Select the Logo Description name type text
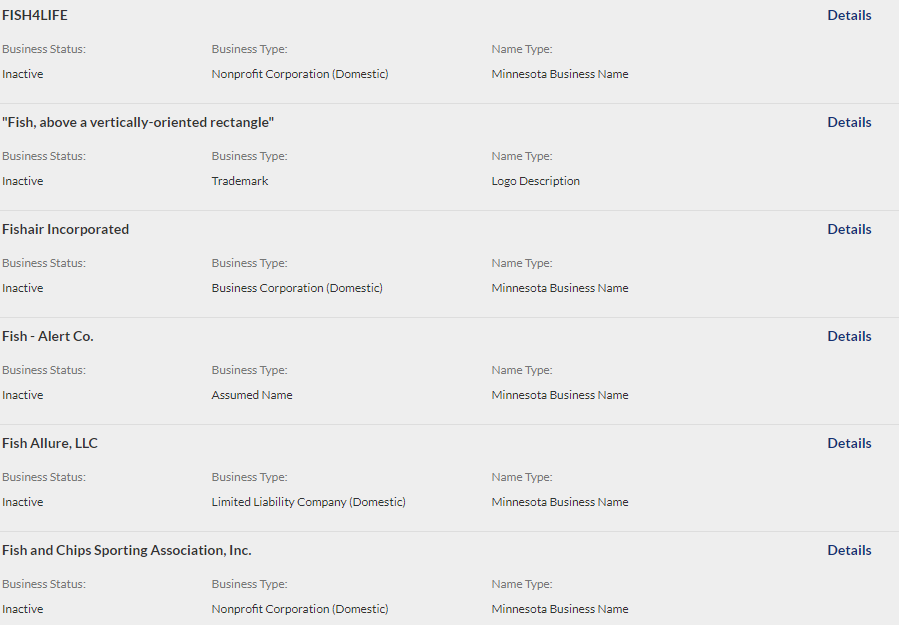Screen dimensions: 899x625 point(536,181)
